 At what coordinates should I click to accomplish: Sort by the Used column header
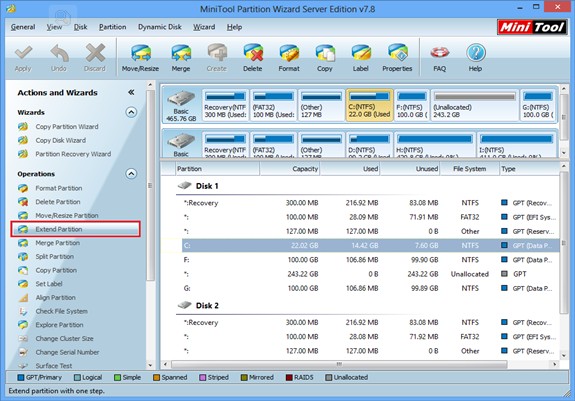click(x=350, y=169)
